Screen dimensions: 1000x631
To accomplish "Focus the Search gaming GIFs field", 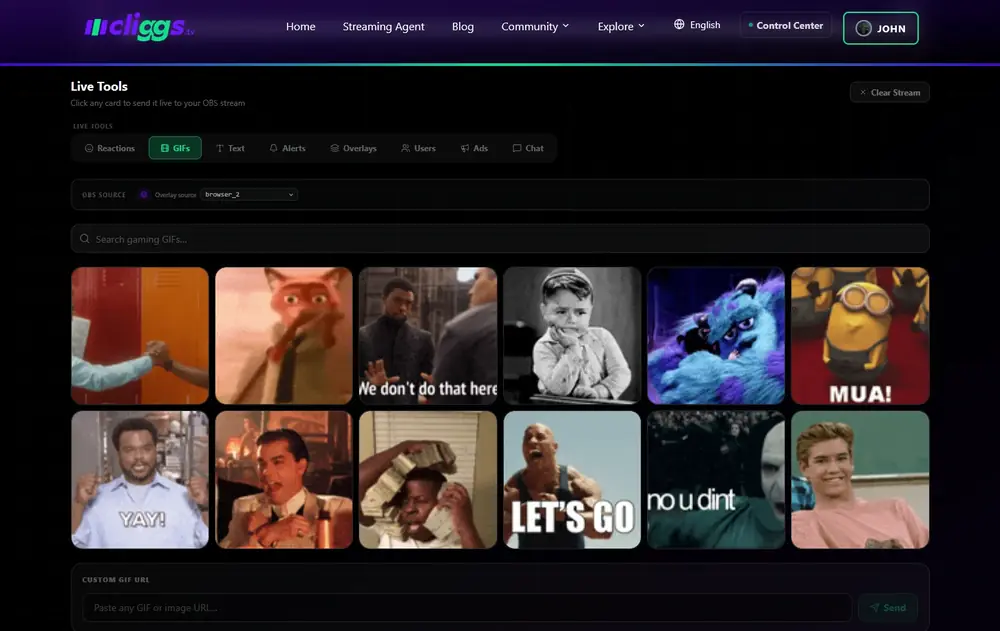I will click(x=500, y=239).
